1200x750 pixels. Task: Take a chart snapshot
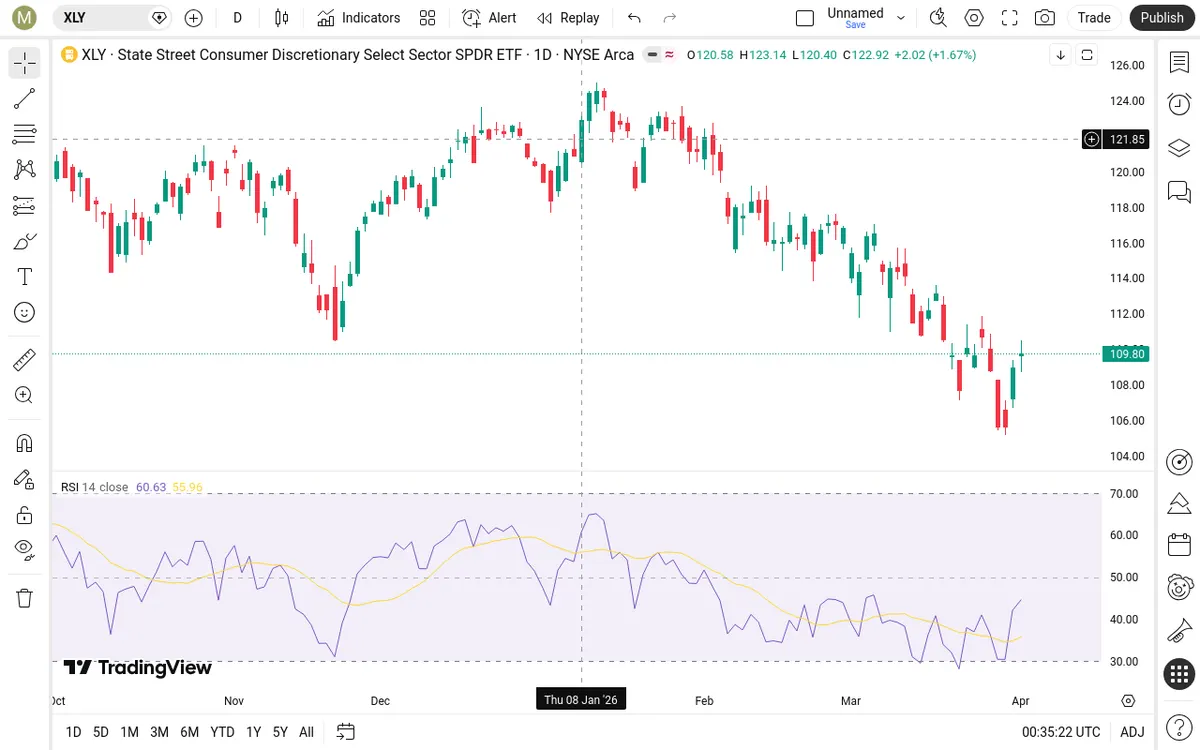(x=1045, y=18)
